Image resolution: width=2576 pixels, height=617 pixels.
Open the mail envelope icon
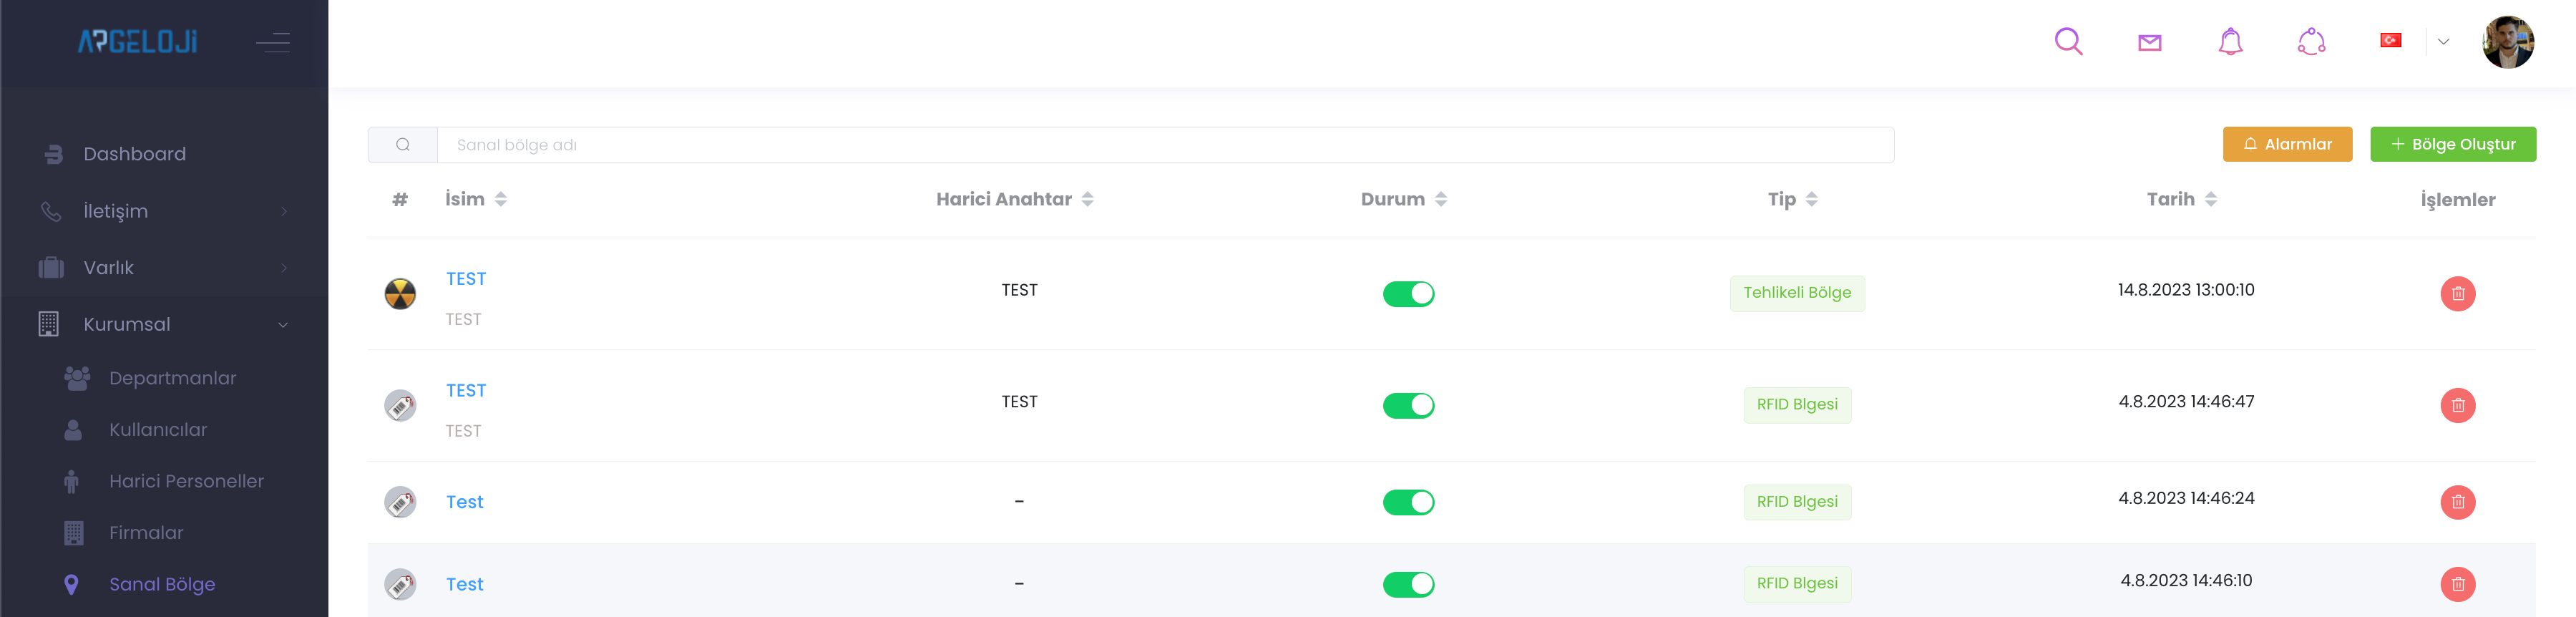pos(2149,42)
